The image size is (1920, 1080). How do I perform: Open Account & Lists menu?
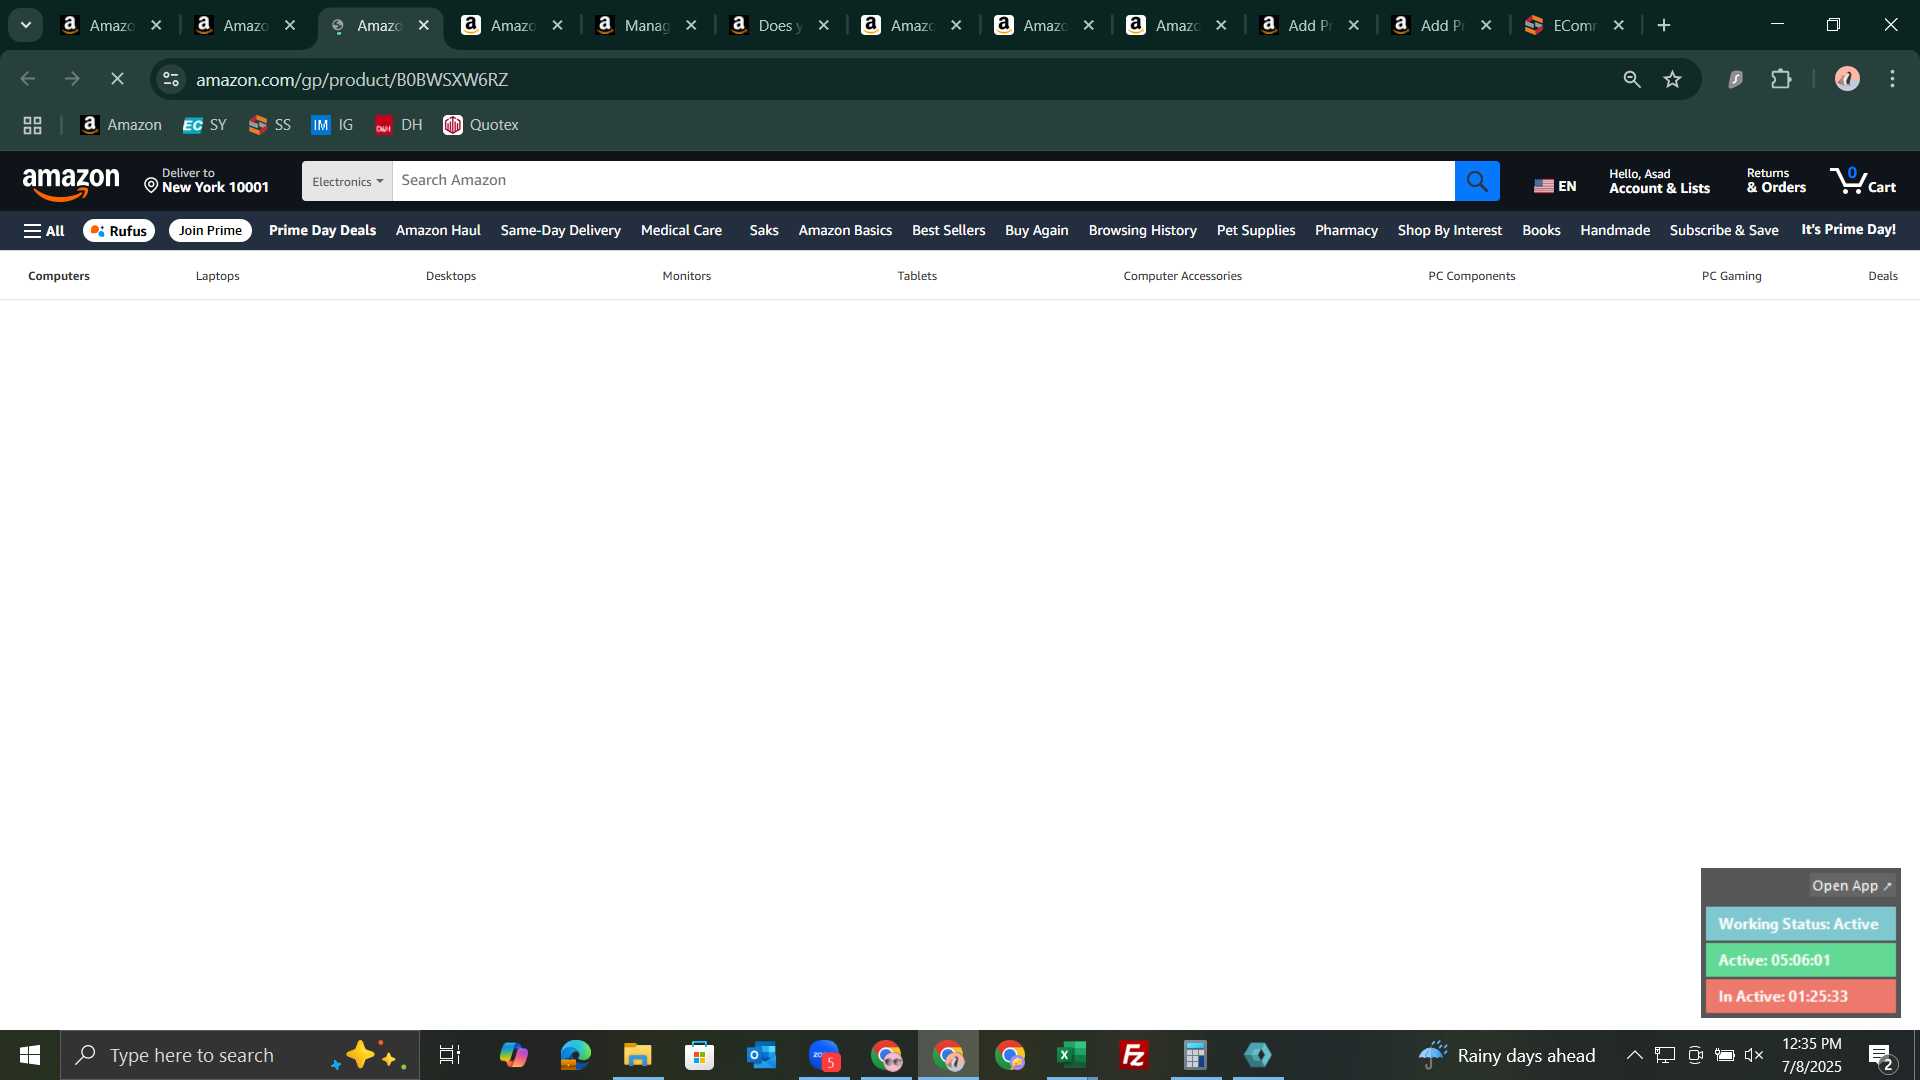click(1660, 181)
